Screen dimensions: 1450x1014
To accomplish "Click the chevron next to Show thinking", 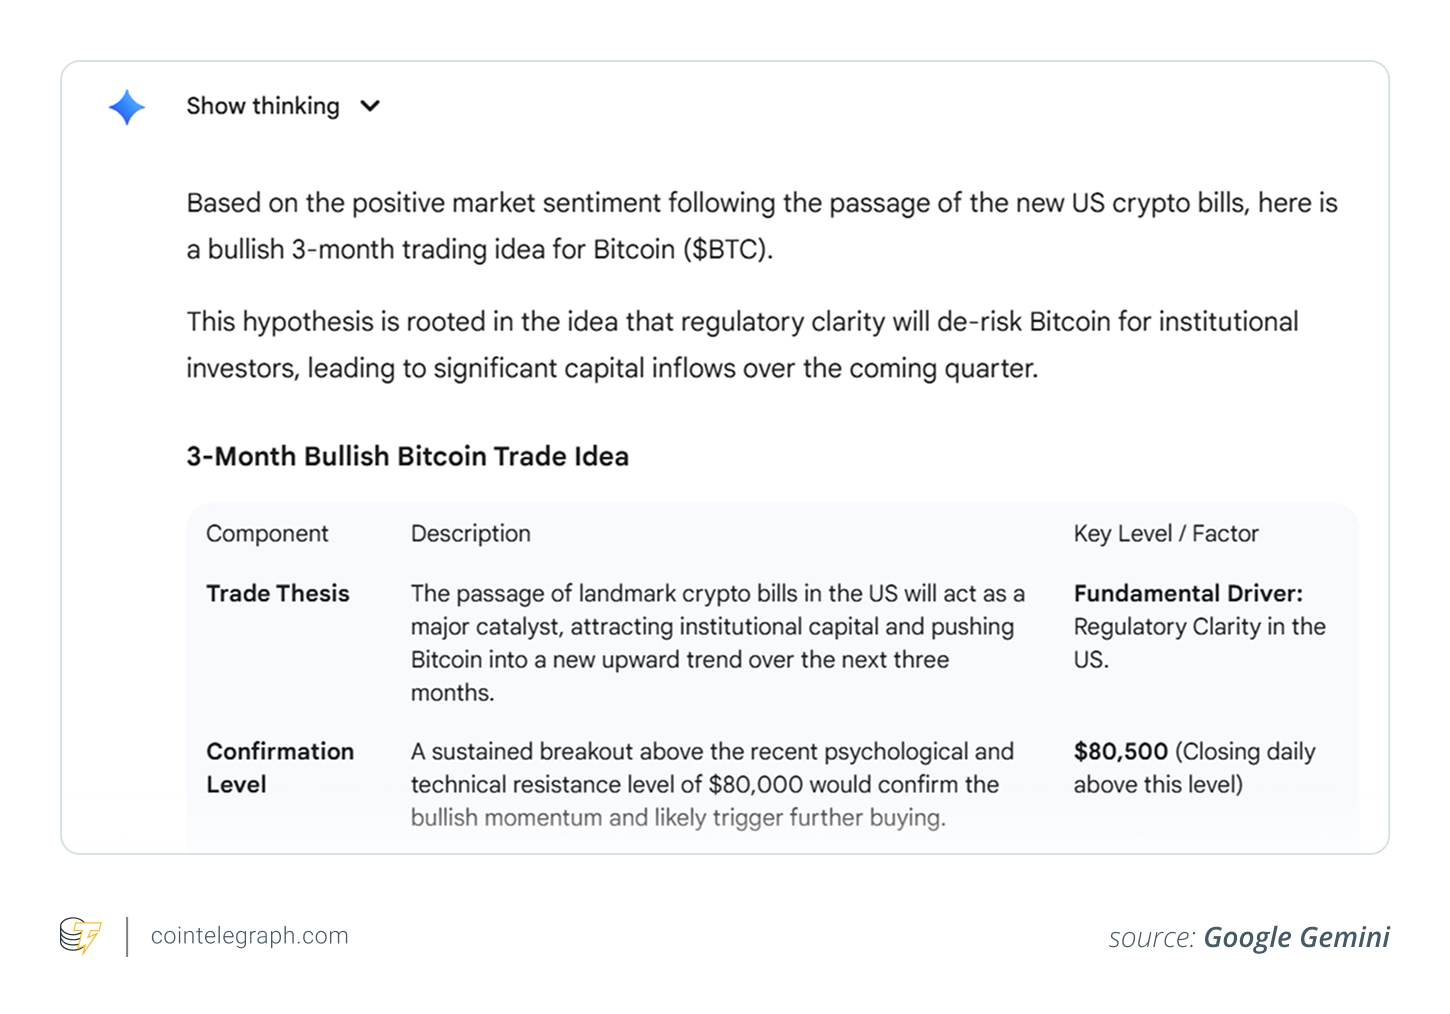I will point(370,106).
